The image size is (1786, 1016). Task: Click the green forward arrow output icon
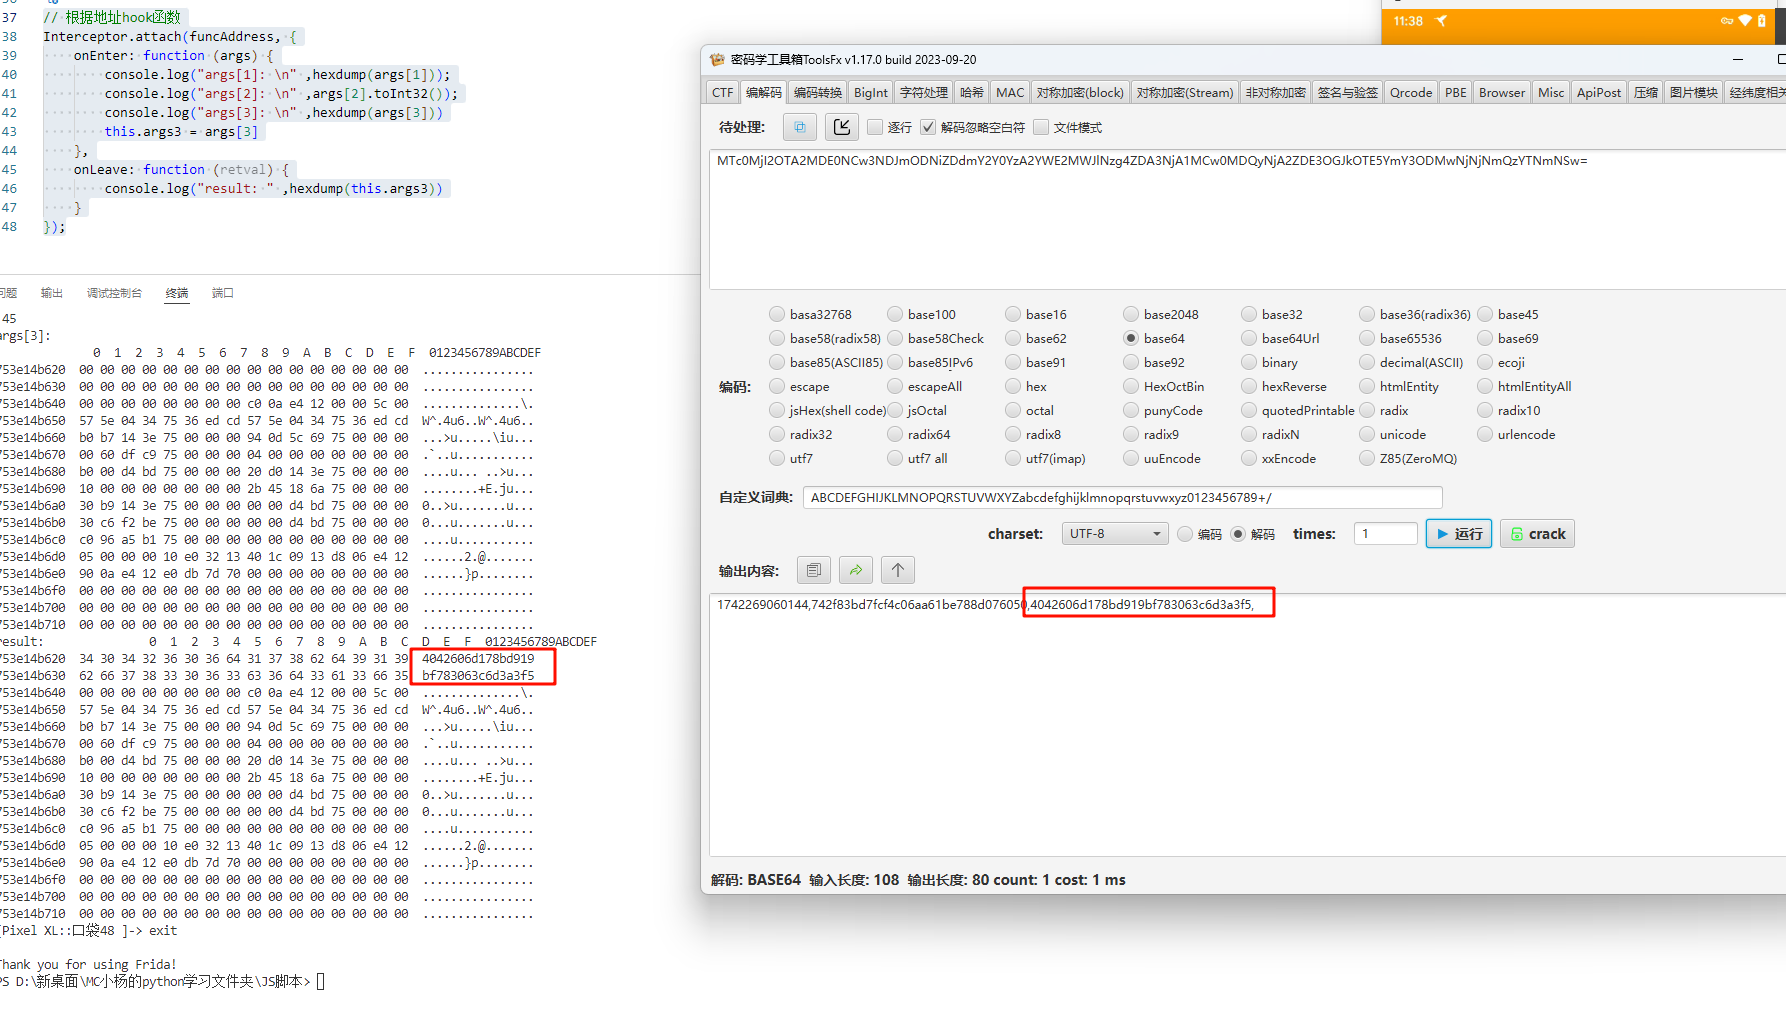(856, 570)
